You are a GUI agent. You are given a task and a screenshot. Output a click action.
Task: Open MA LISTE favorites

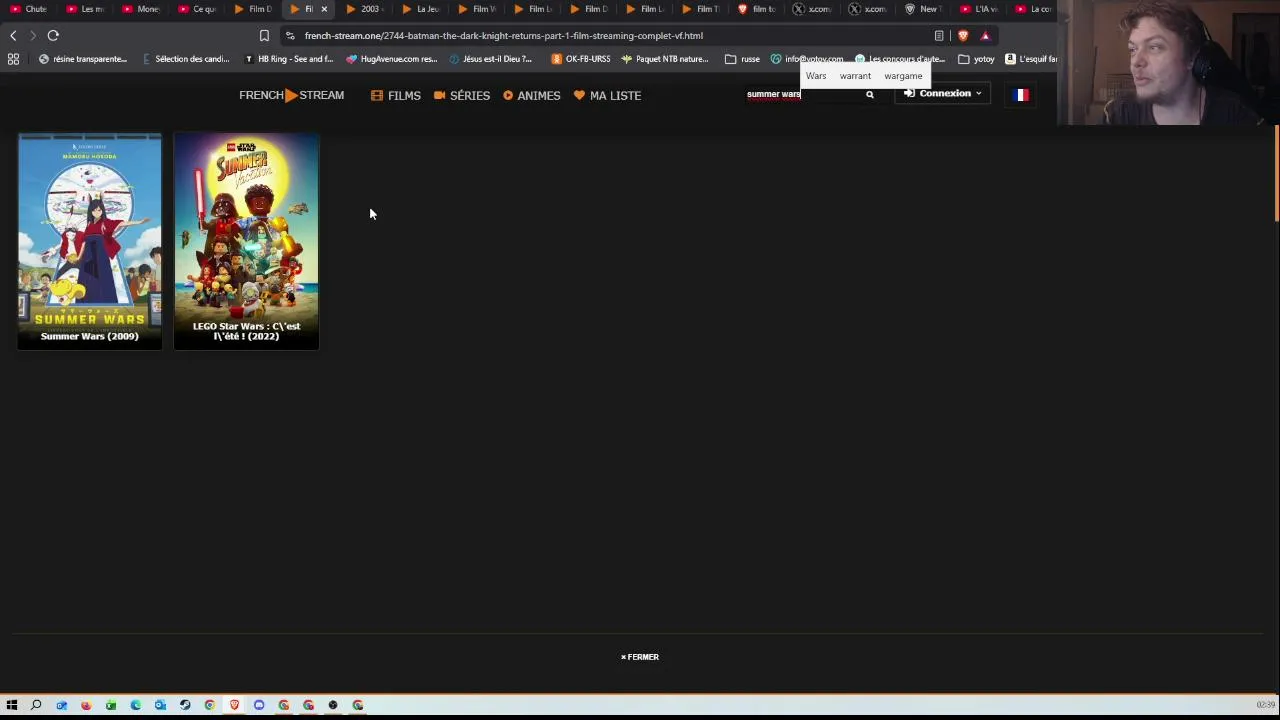pyautogui.click(x=607, y=95)
